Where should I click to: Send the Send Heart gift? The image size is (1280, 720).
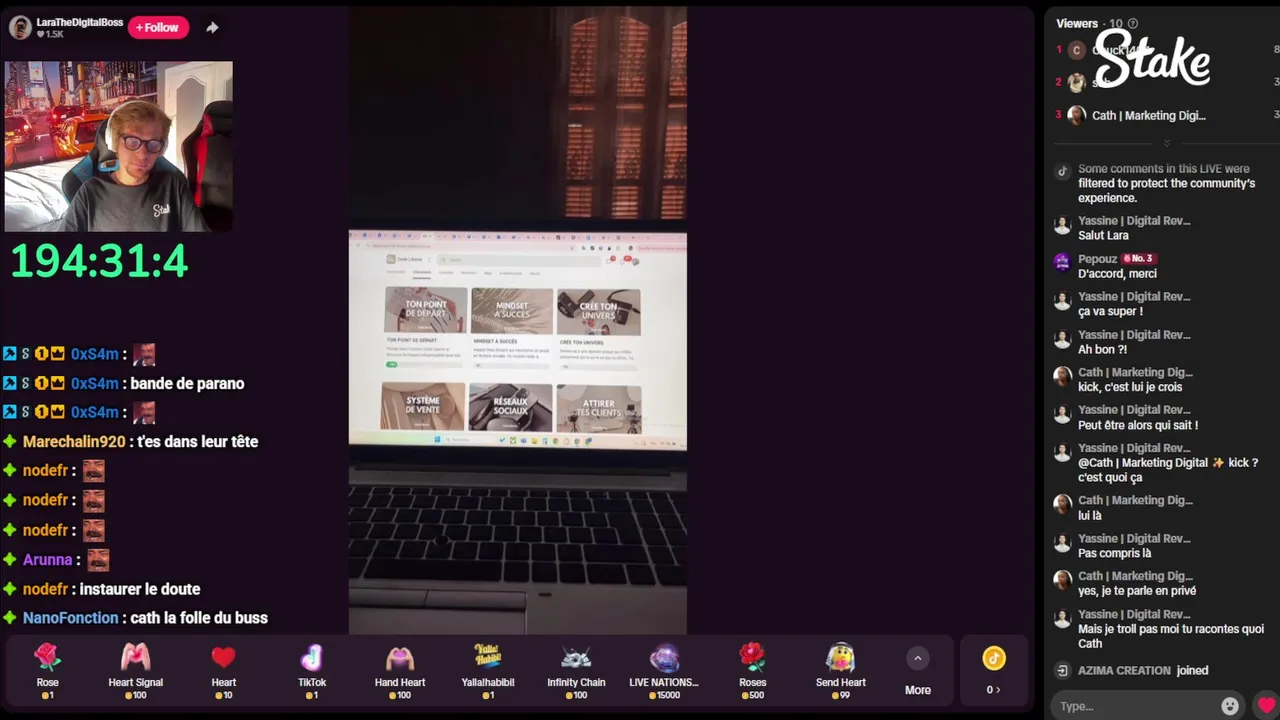pyautogui.click(x=840, y=671)
